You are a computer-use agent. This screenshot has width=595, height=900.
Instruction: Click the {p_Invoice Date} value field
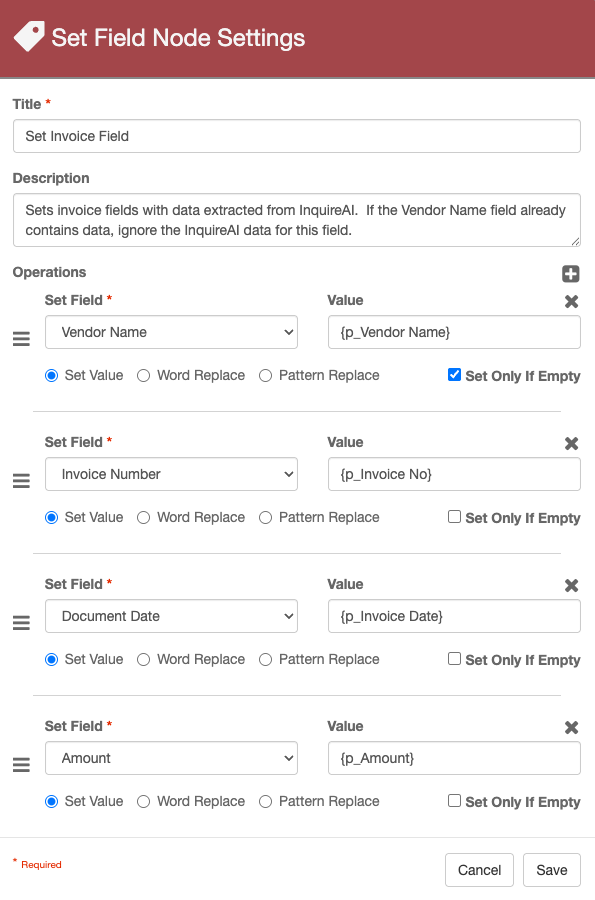454,616
